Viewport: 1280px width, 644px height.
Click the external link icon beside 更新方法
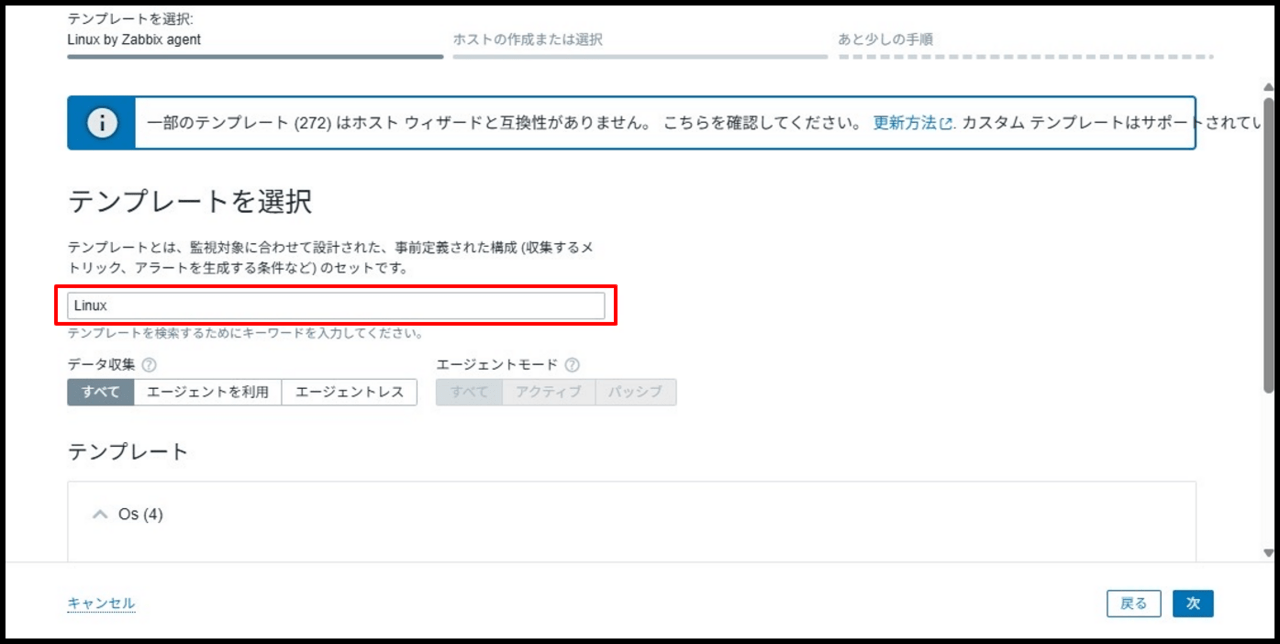(946, 124)
